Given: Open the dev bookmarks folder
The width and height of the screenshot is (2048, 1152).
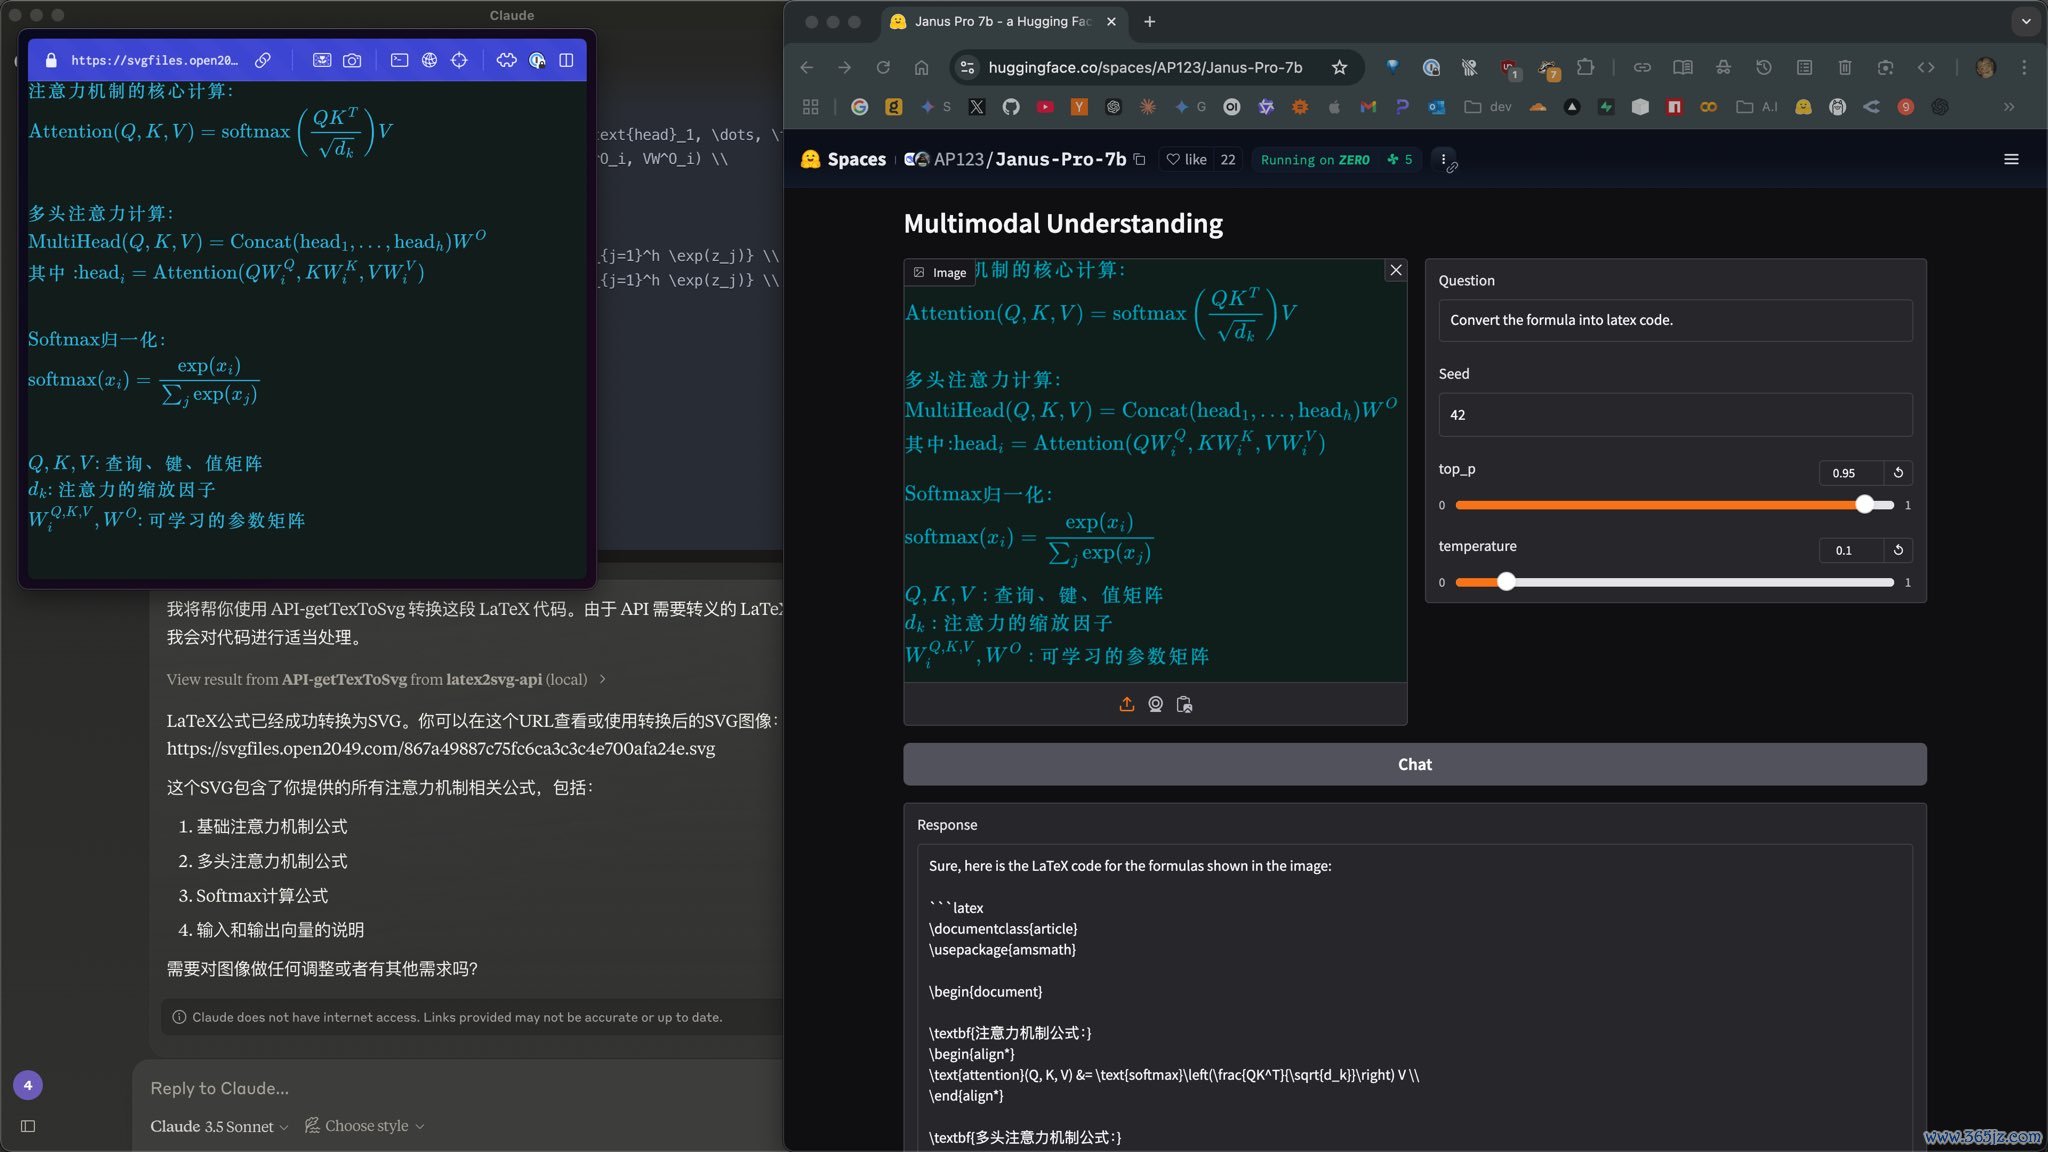Looking at the screenshot, I should [1488, 107].
